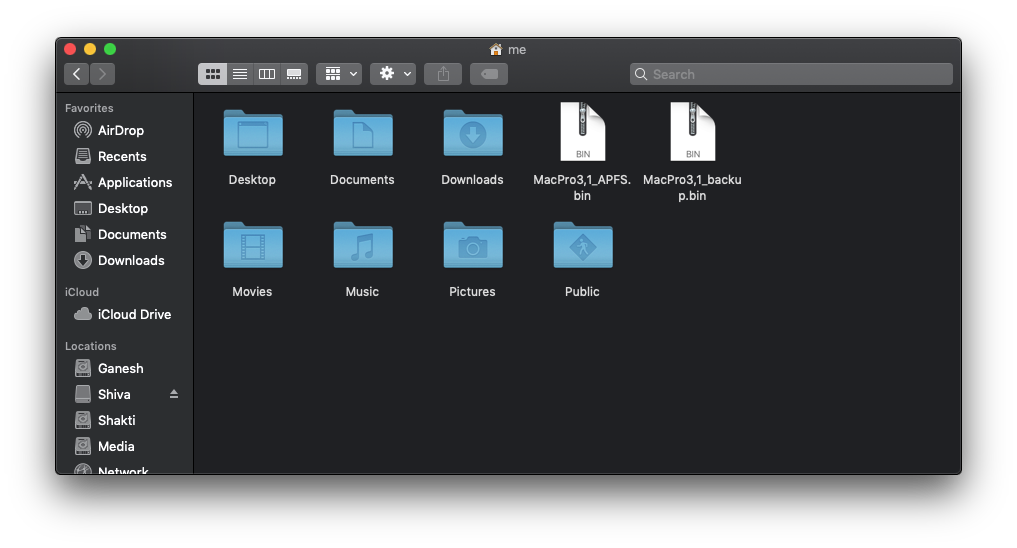The height and width of the screenshot is (548, 1017).
Task: Open Recents in the sidebar
Action: tap(125, 156)
